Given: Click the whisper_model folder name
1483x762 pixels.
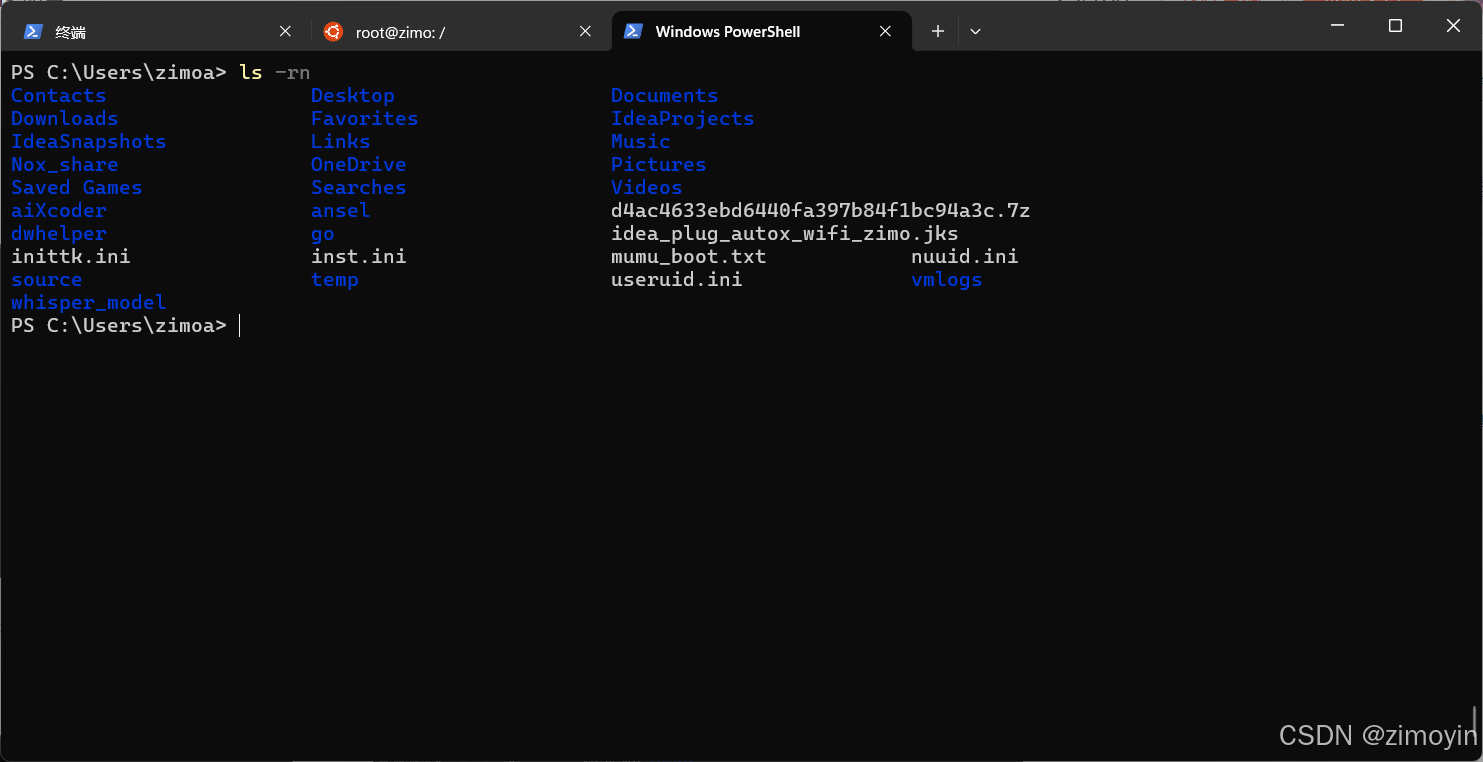Looking at the screenshot, I should click(88, 303).
